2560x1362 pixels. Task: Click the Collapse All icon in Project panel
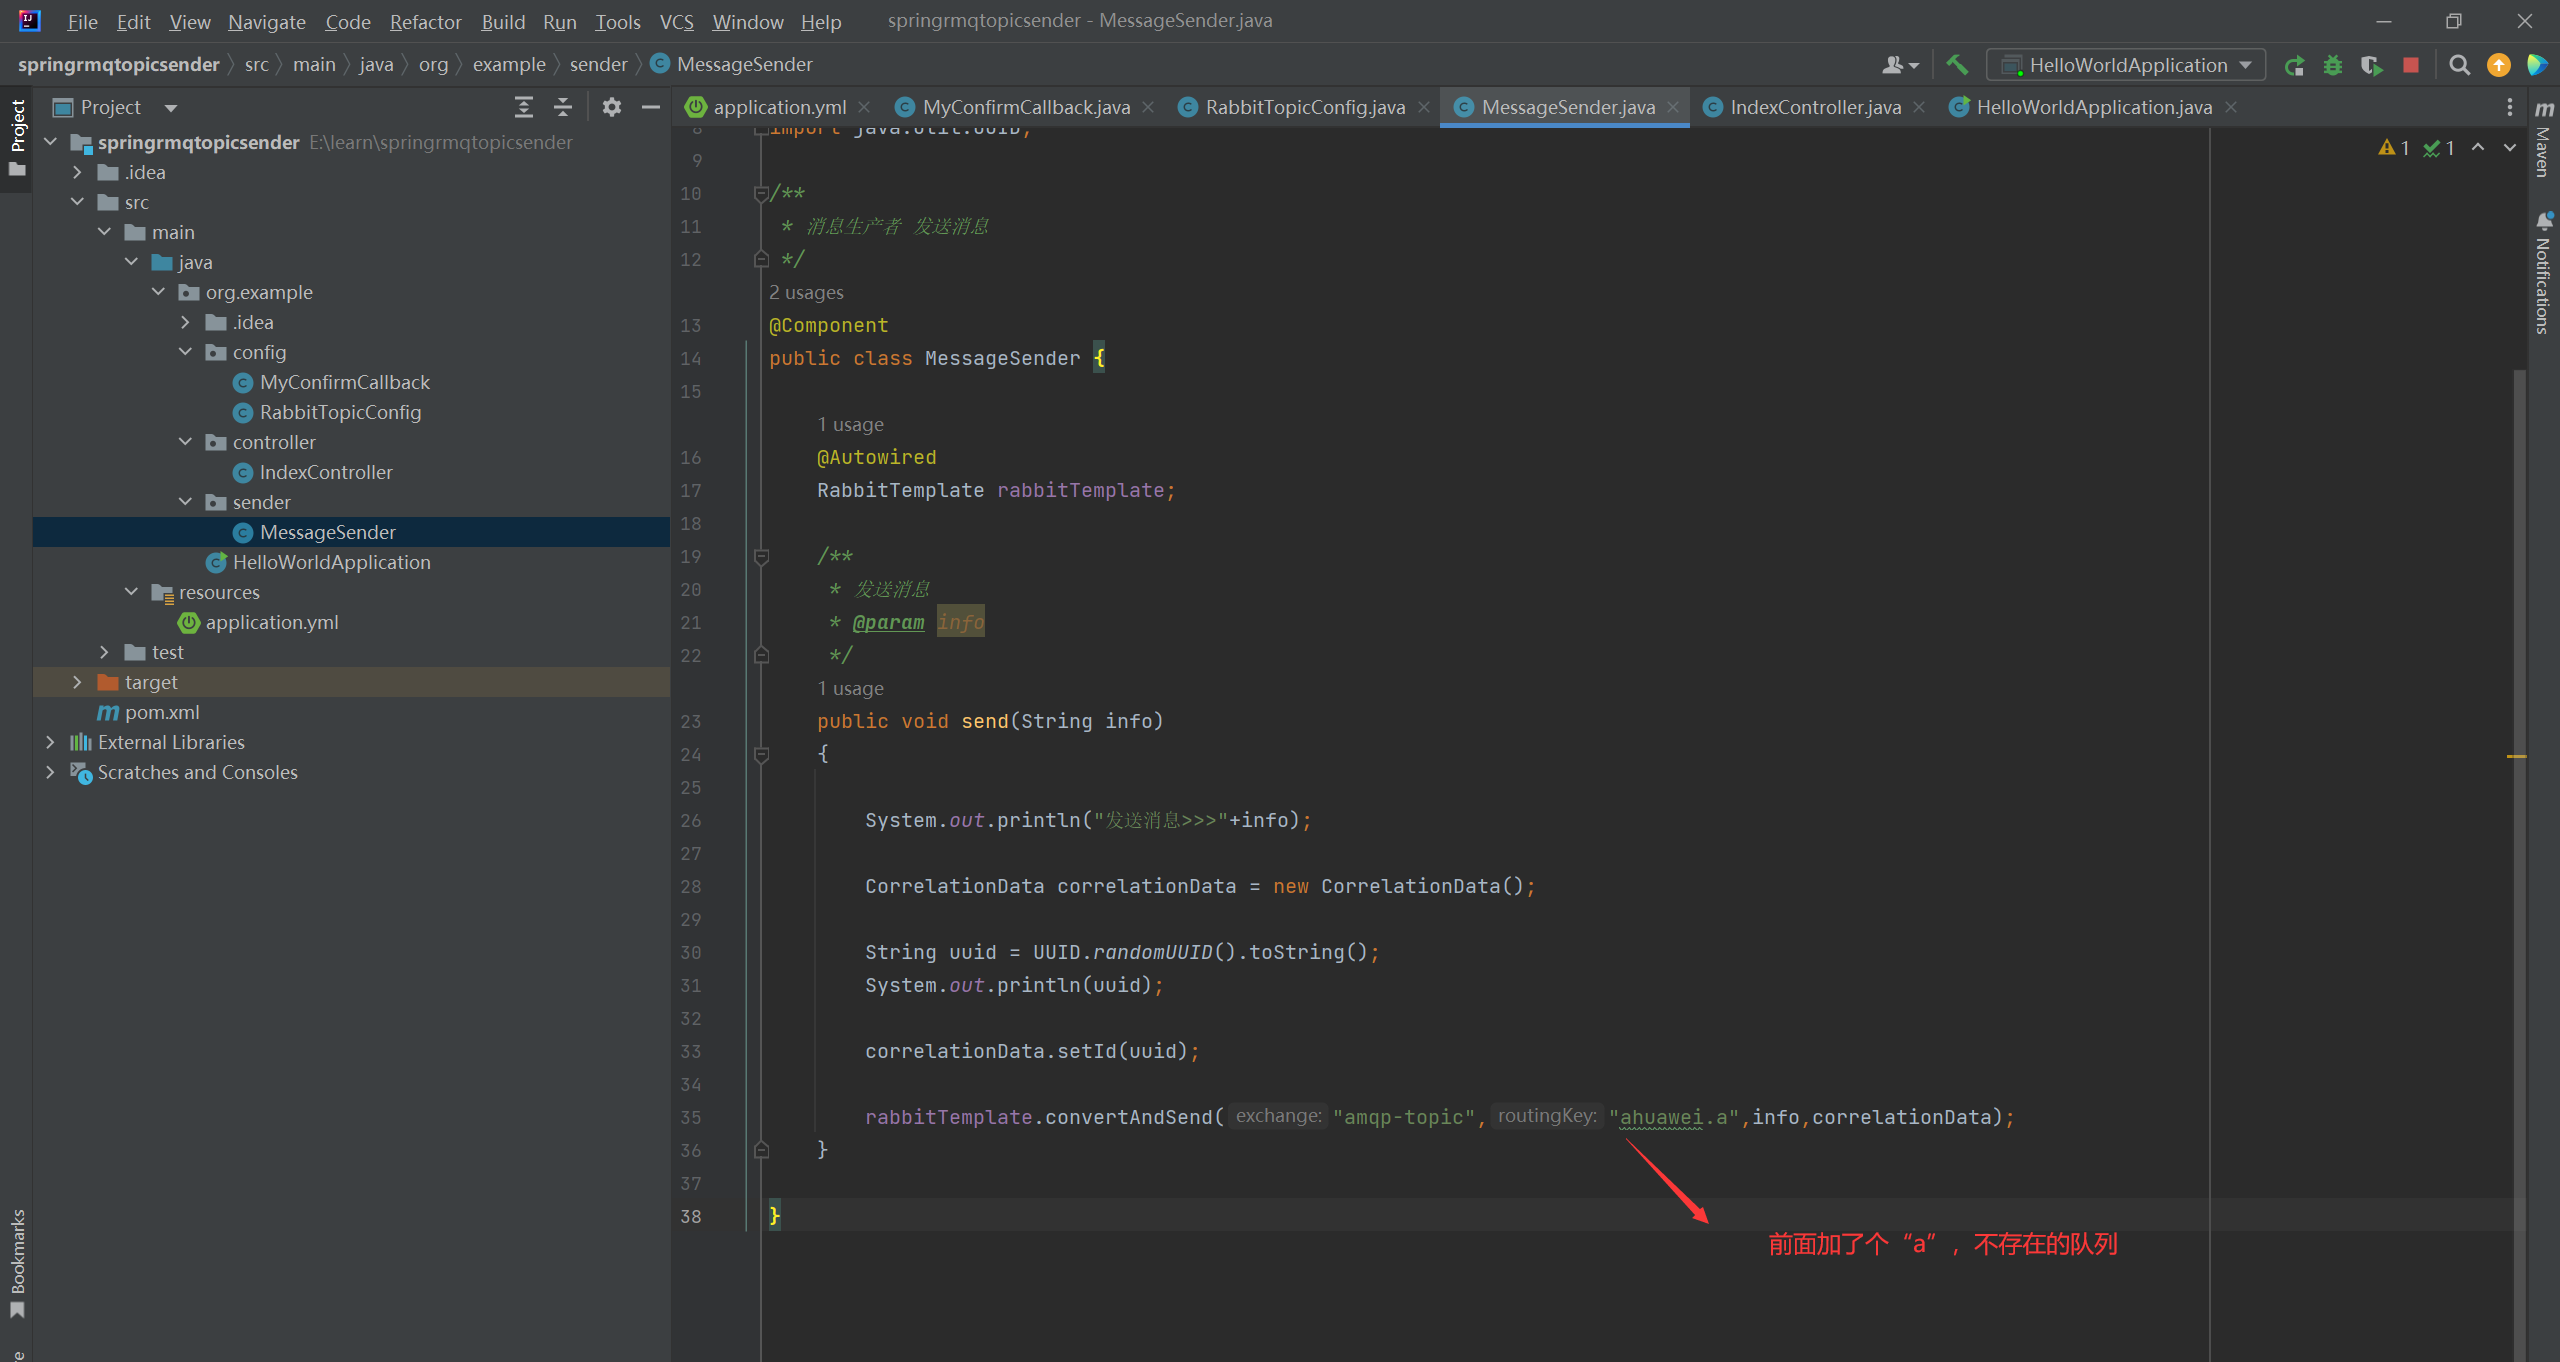click(563, 107)
